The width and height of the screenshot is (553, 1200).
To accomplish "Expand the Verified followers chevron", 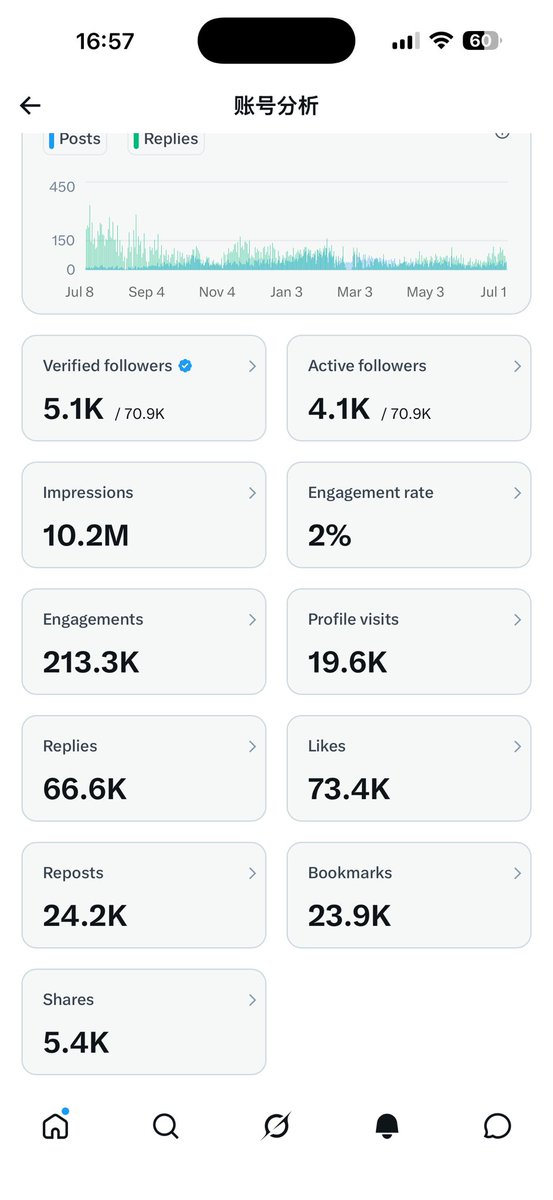I will 252,367.
